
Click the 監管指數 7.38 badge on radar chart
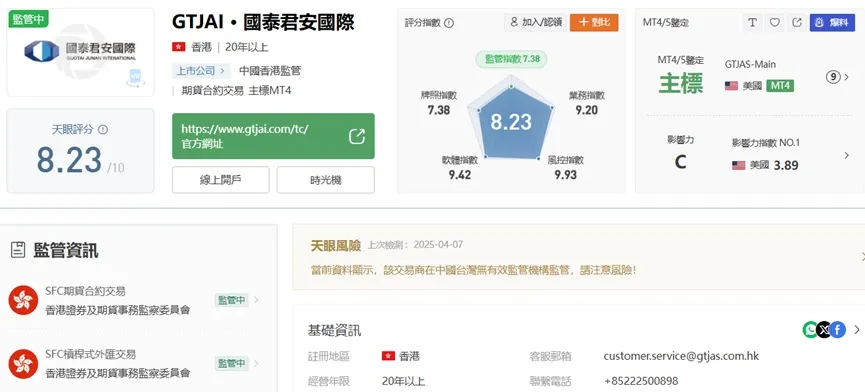click(511, 59)
